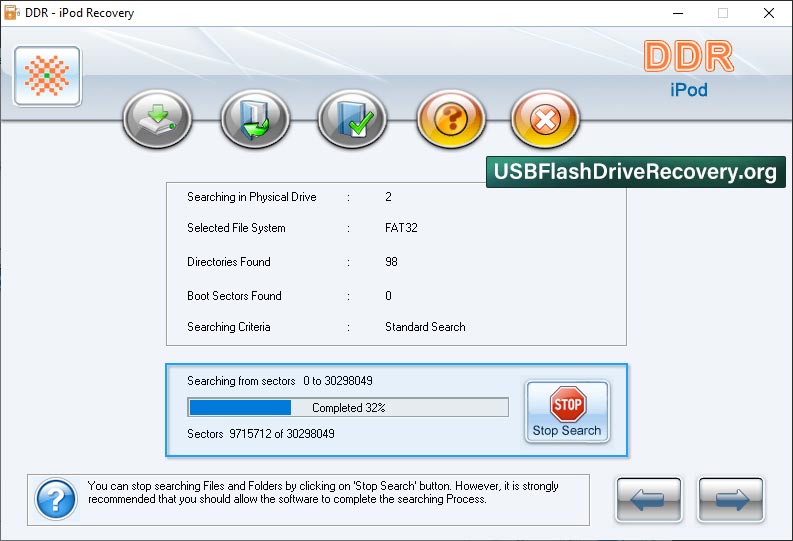Go back with the left arrow button
The height and width of the screenshot is (541, 793).
click(649, 500)
